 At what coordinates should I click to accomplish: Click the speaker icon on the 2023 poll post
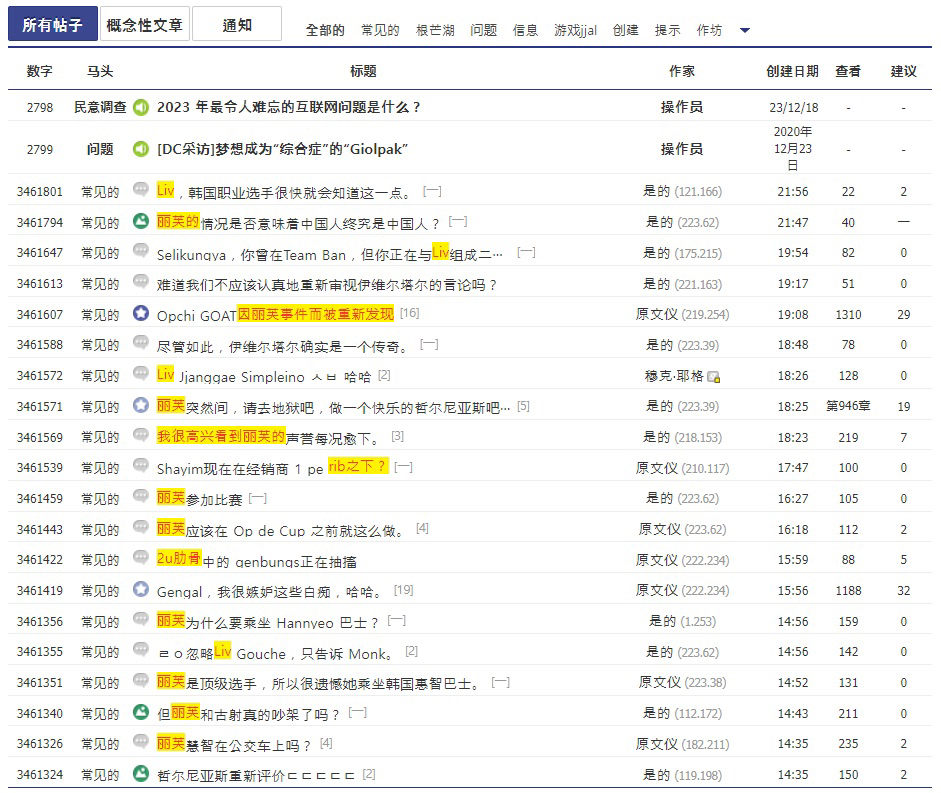140,106
